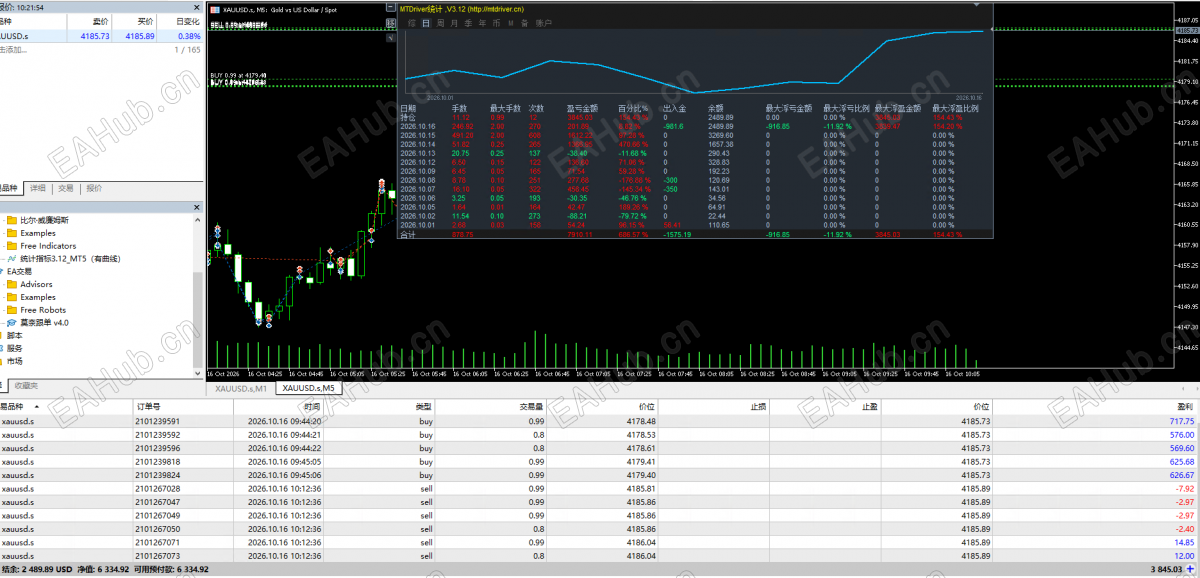Switch to the 详细 tab in Market Watch
Screen dimensions: 1200x578
[x=37, y=188]
